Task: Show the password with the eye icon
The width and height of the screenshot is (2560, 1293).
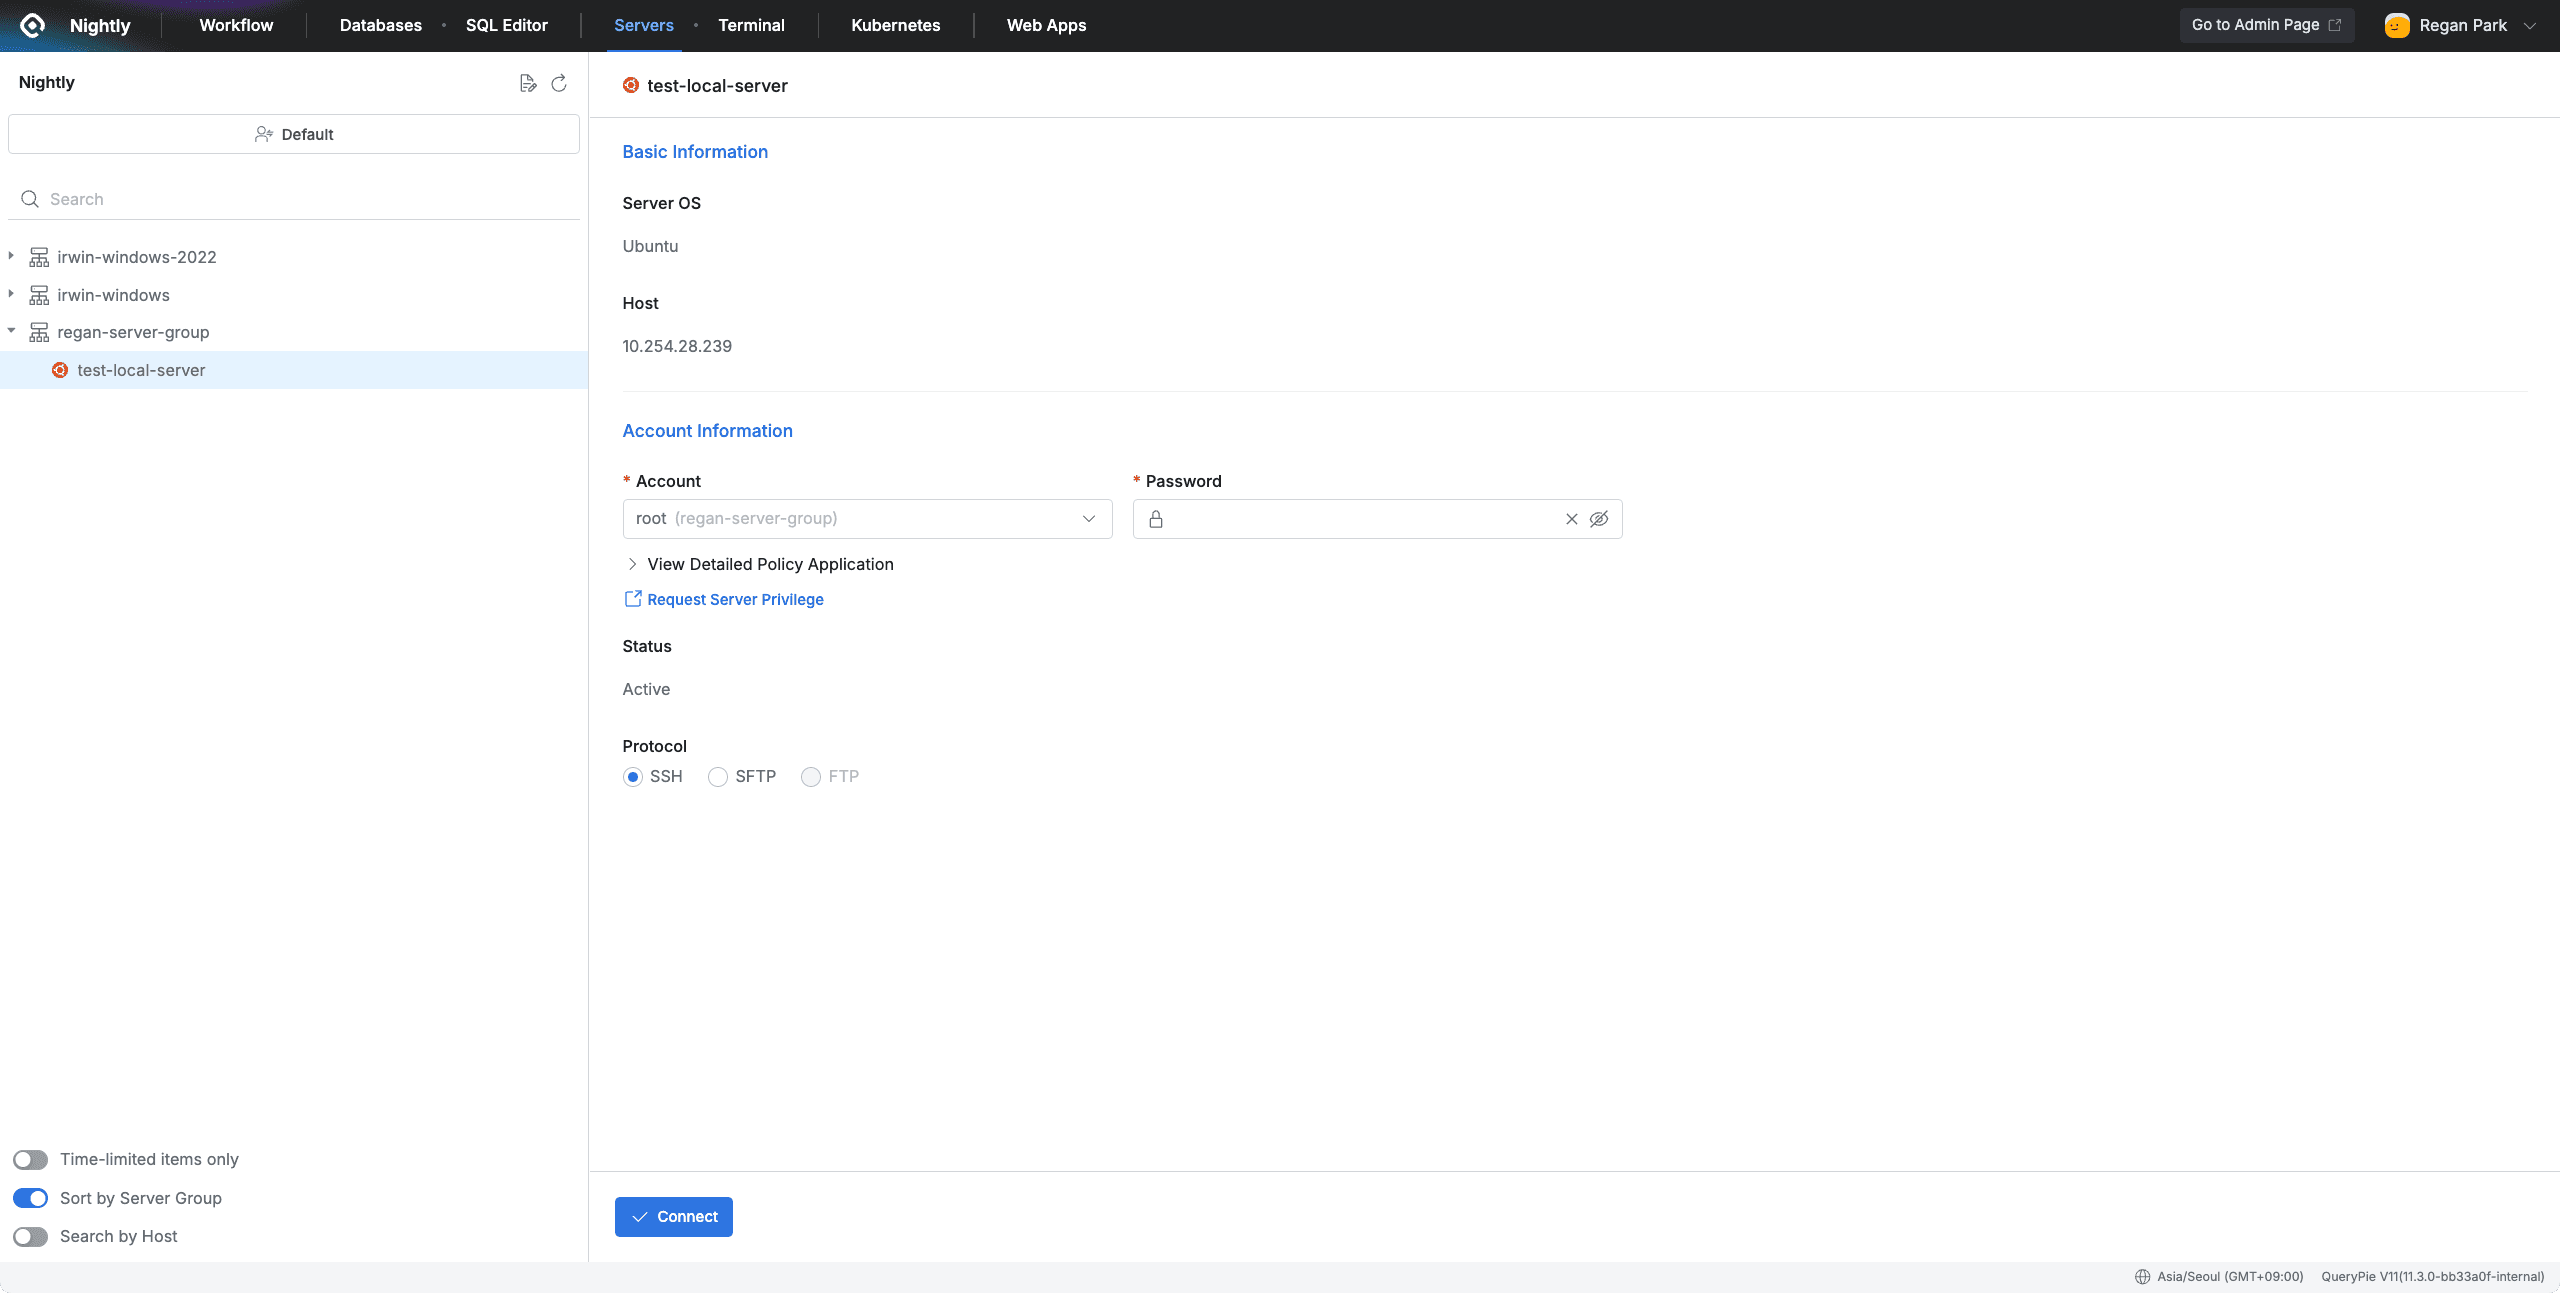Action: pyautogui.click(x=1599, y=519)
